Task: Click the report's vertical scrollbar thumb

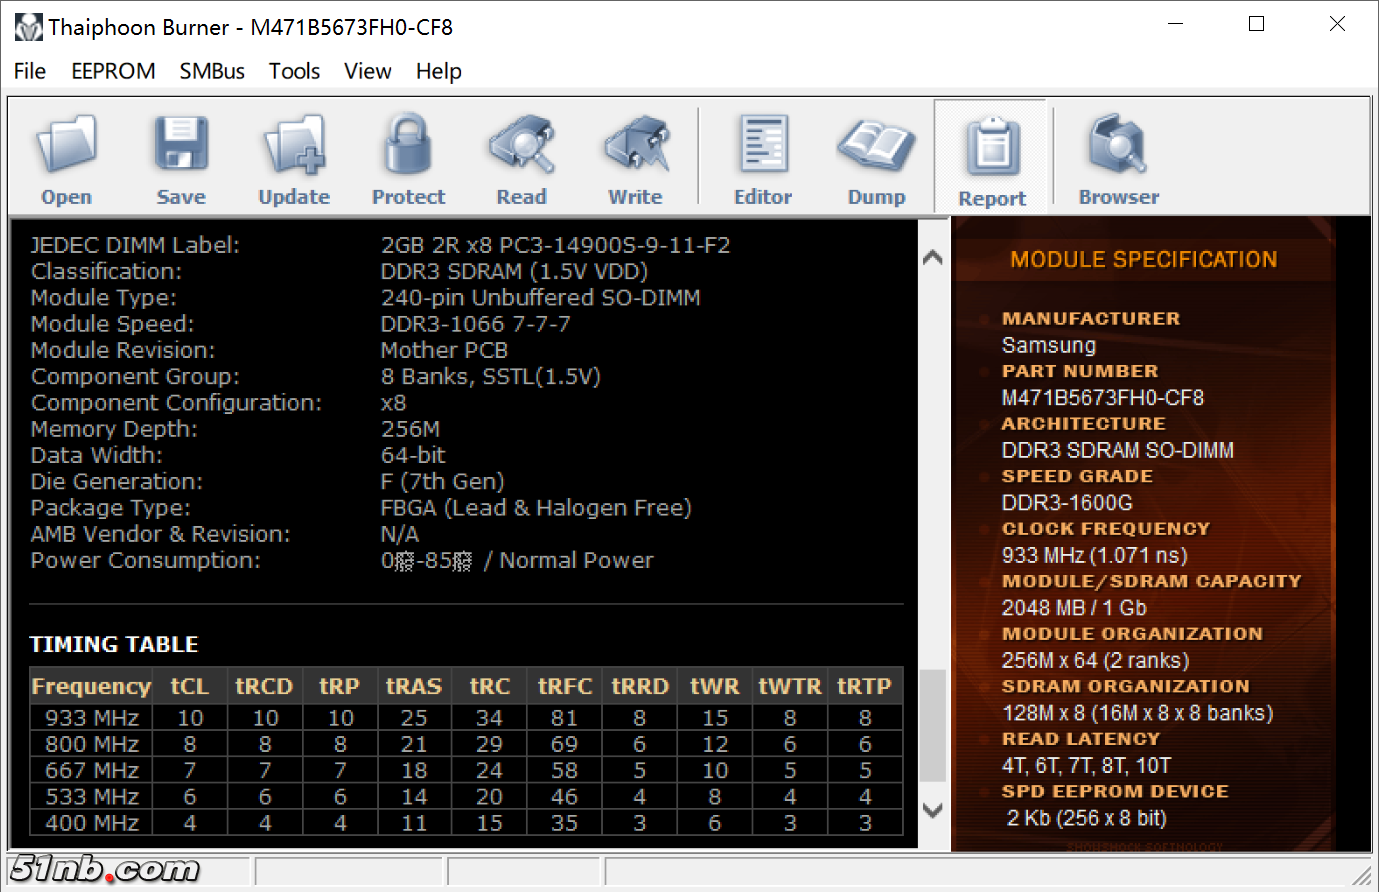Action: [932, 725]
